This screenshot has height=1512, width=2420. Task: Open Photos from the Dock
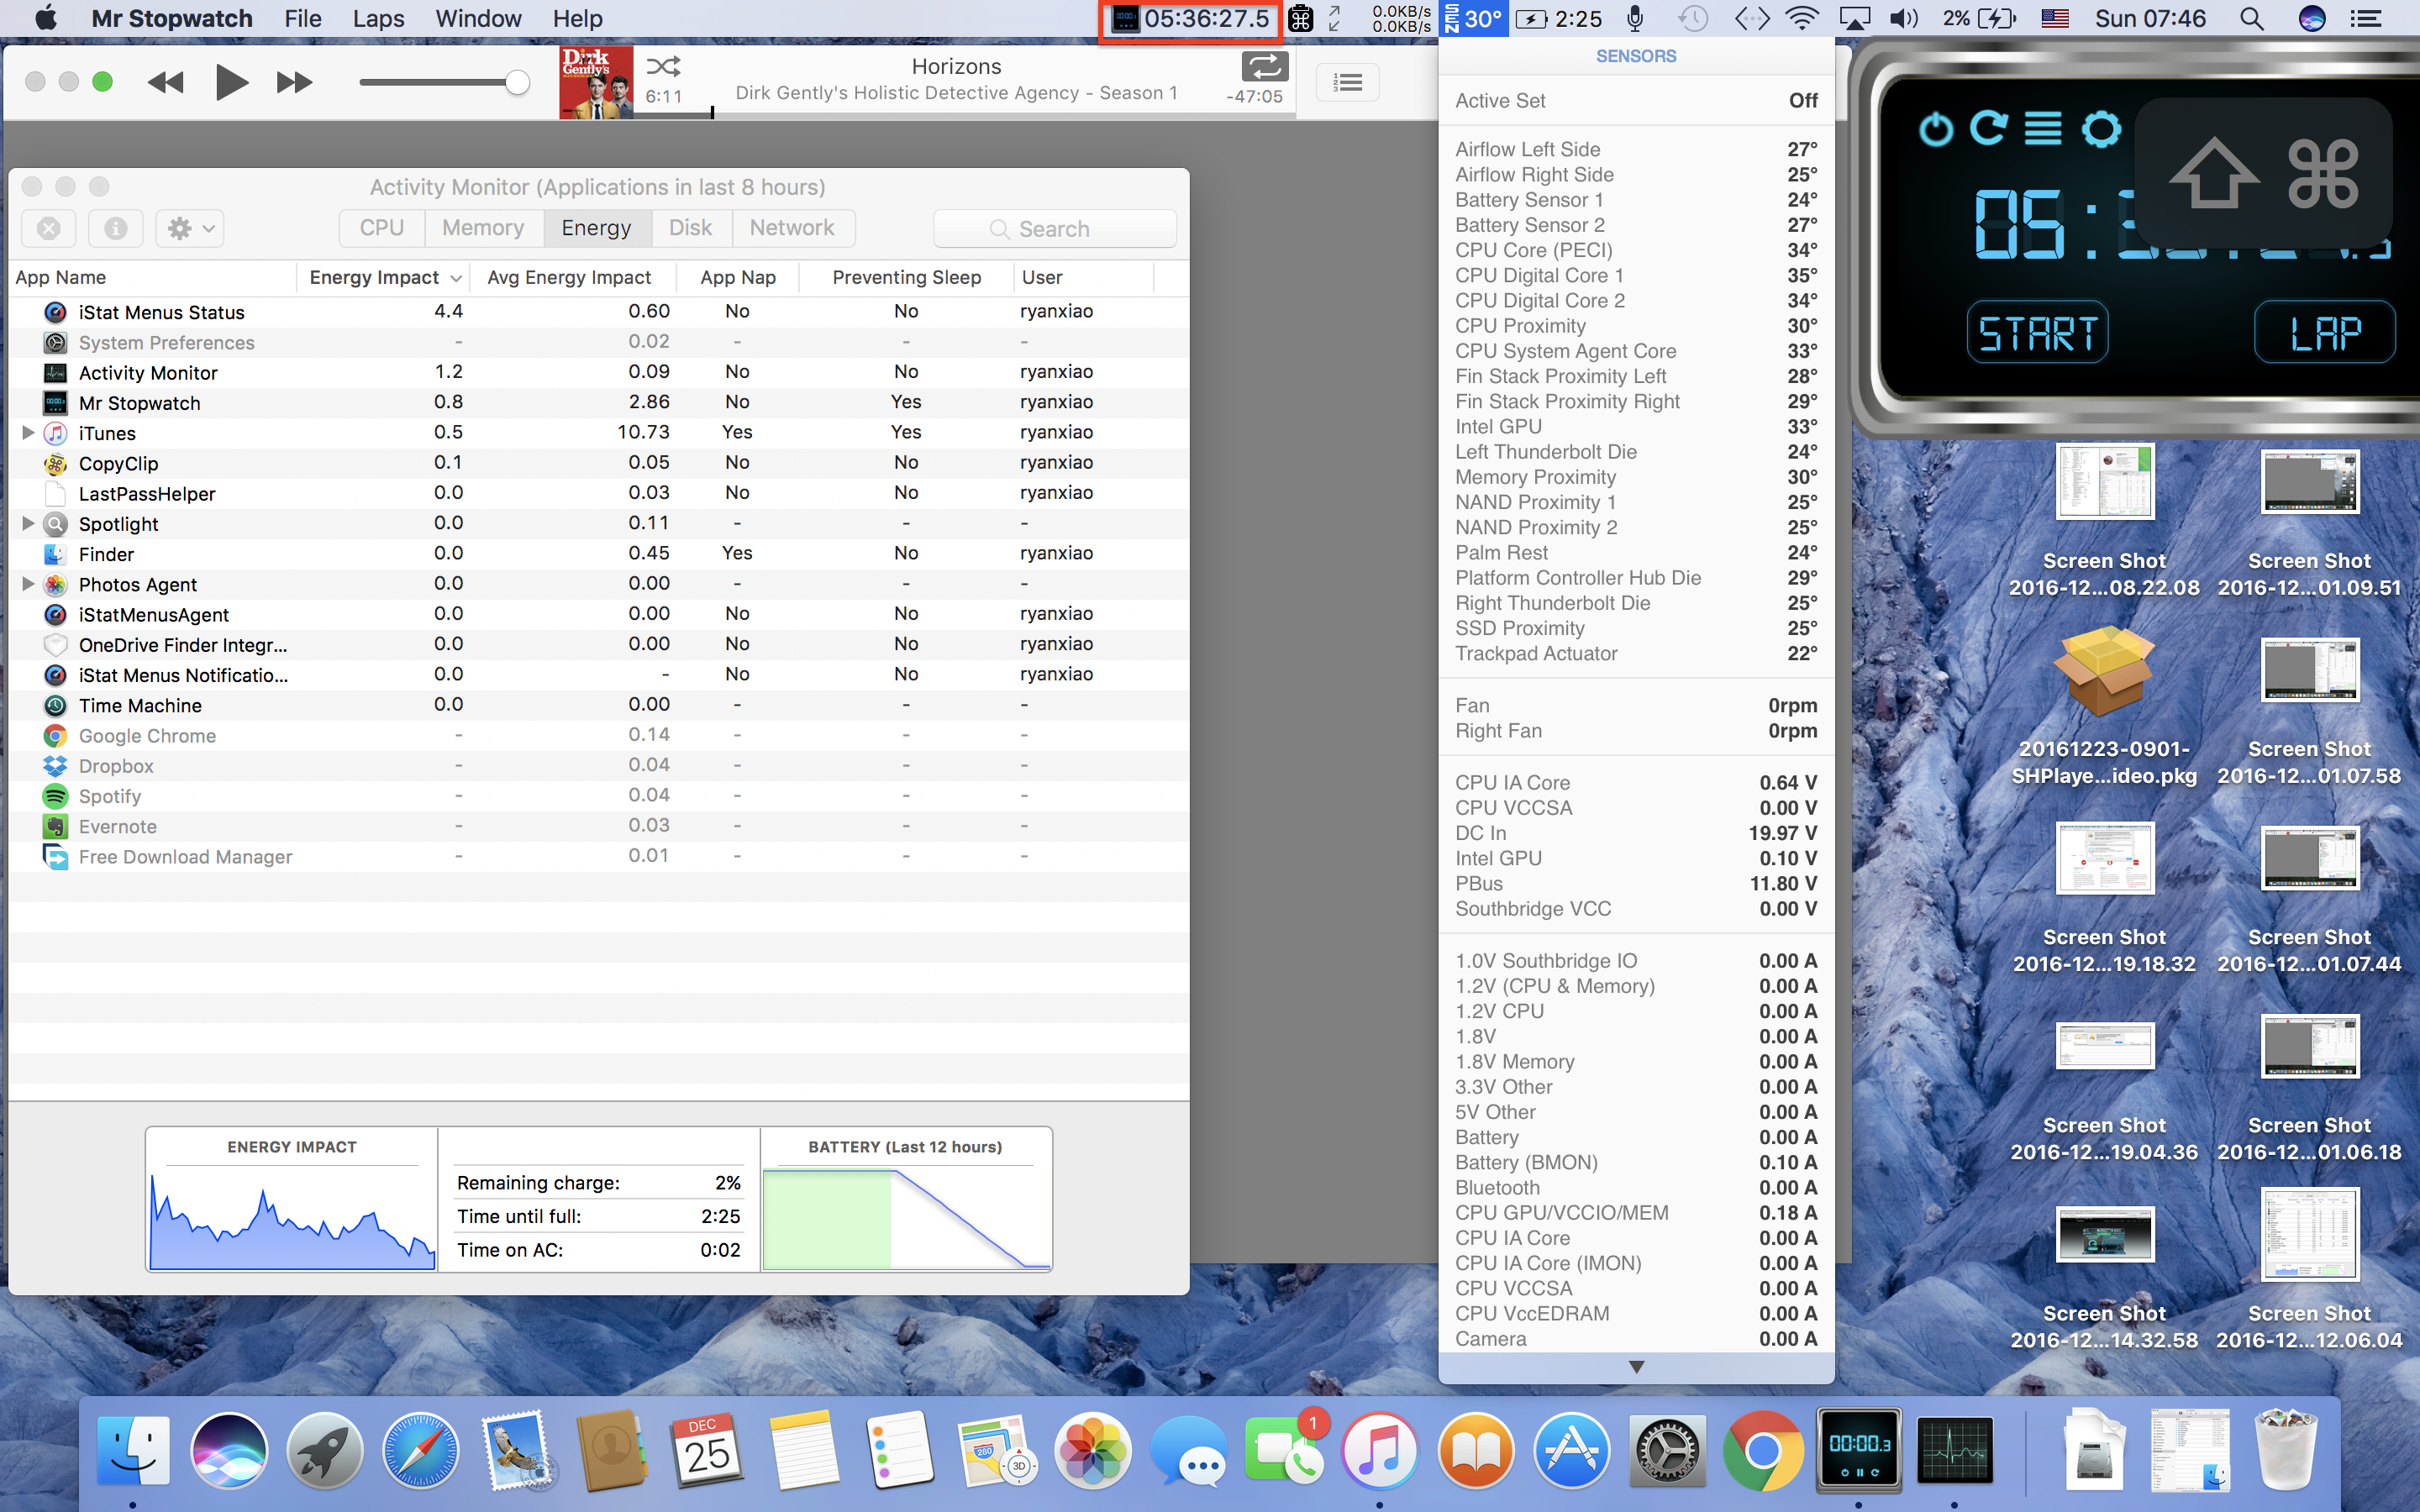click(x=1092, y=1450)
